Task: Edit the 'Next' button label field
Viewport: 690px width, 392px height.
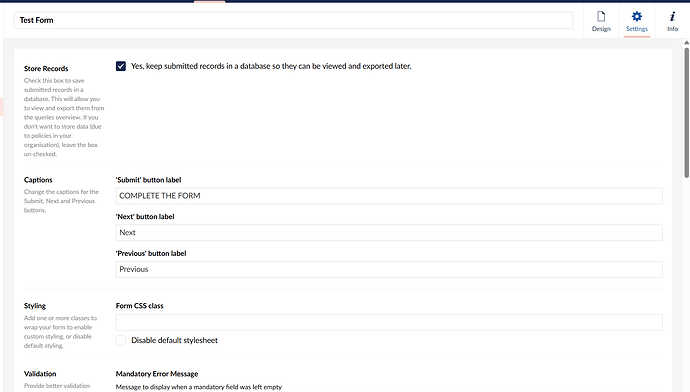Action: pyautogui.click(x=389, y=232)
